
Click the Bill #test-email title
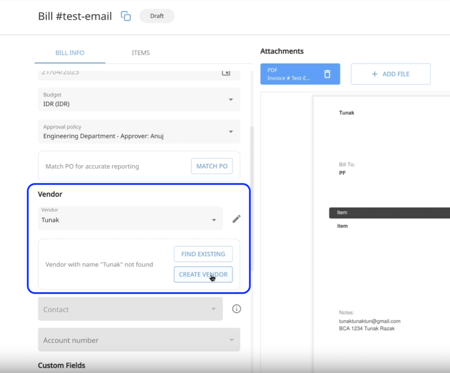(x=75, y=16)
